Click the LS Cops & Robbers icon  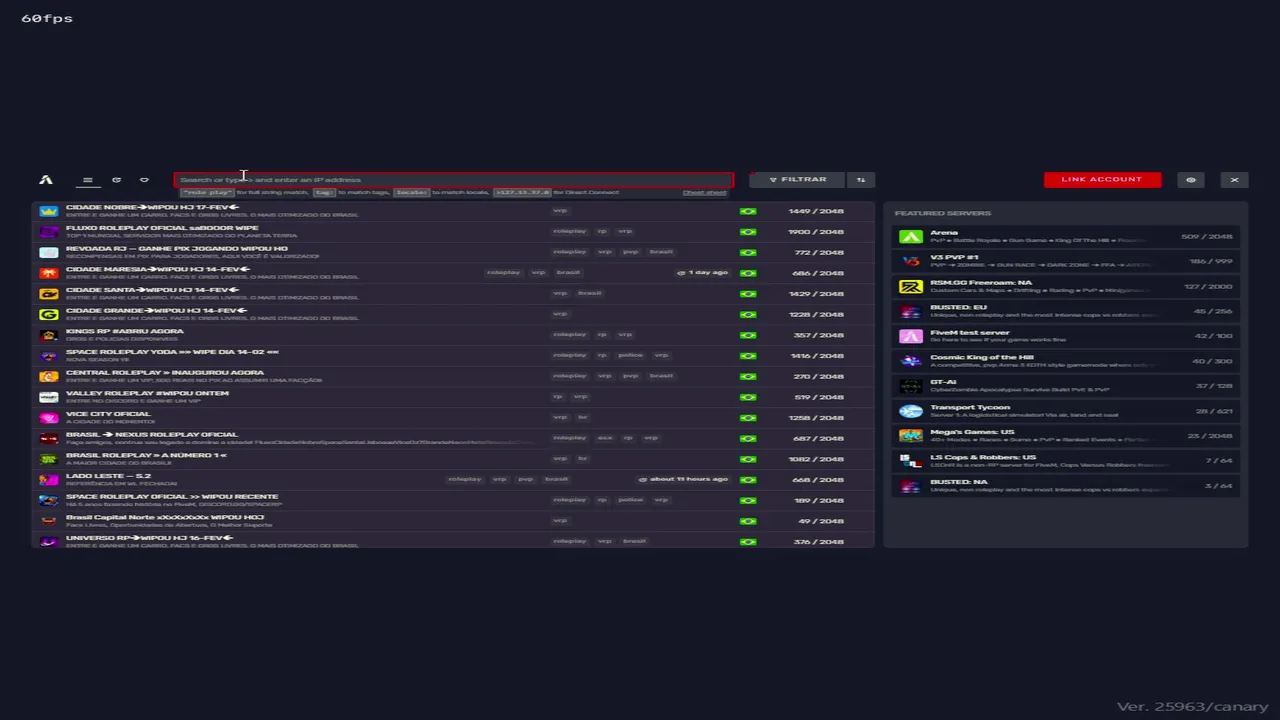coord(910,461)
